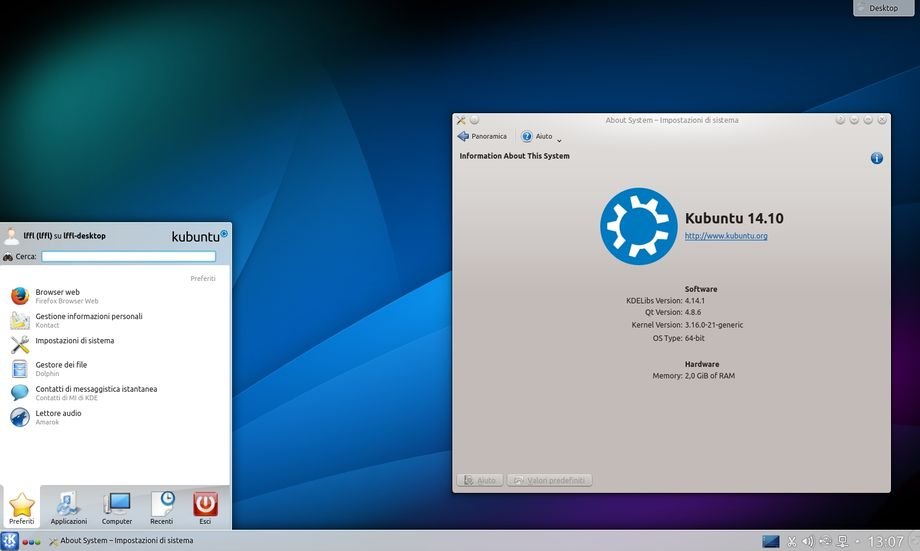
Task: Click into the Cerca search field
Action: click(128, 257)
